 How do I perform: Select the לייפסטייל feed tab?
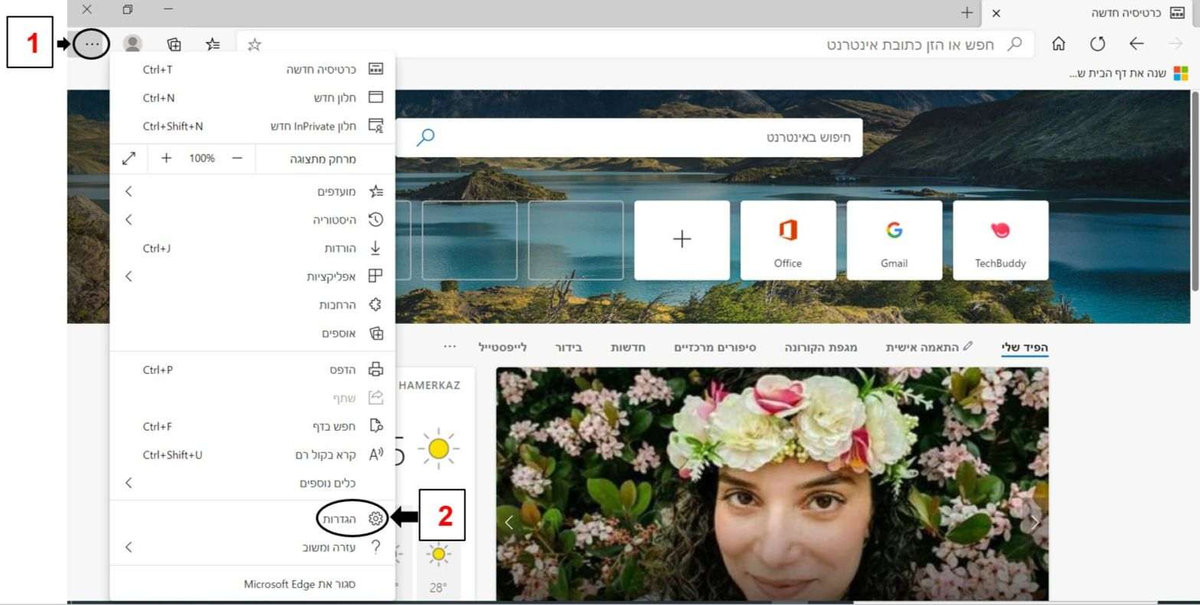pyautogui.click(x=502, y=347)
